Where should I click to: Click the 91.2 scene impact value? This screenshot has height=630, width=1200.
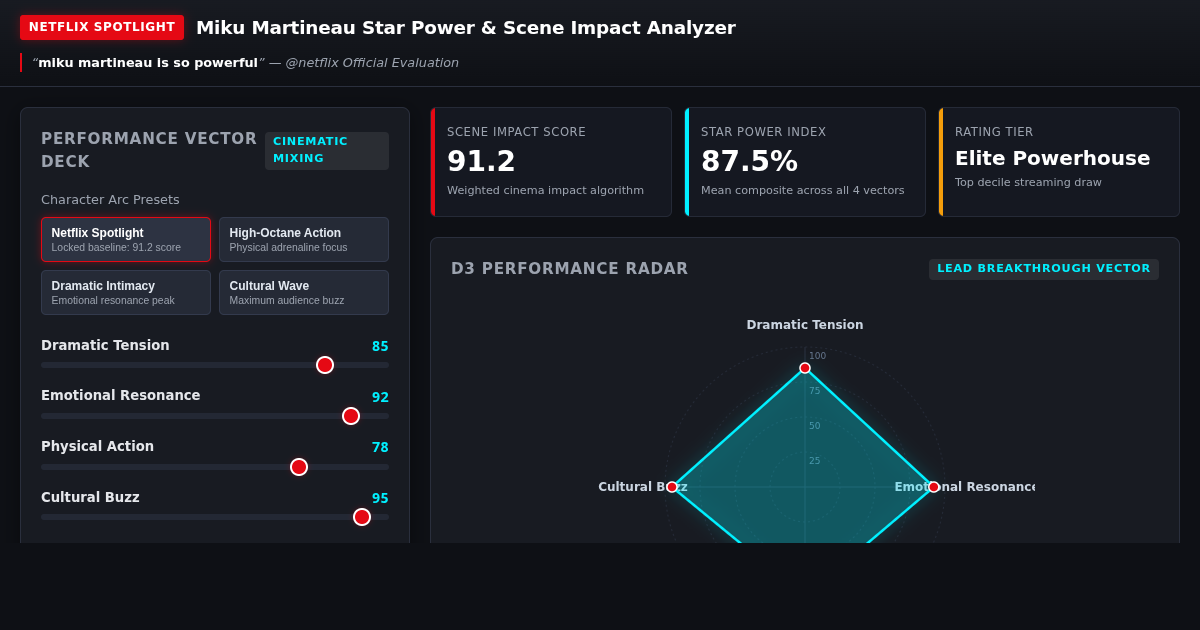point(481,161)
